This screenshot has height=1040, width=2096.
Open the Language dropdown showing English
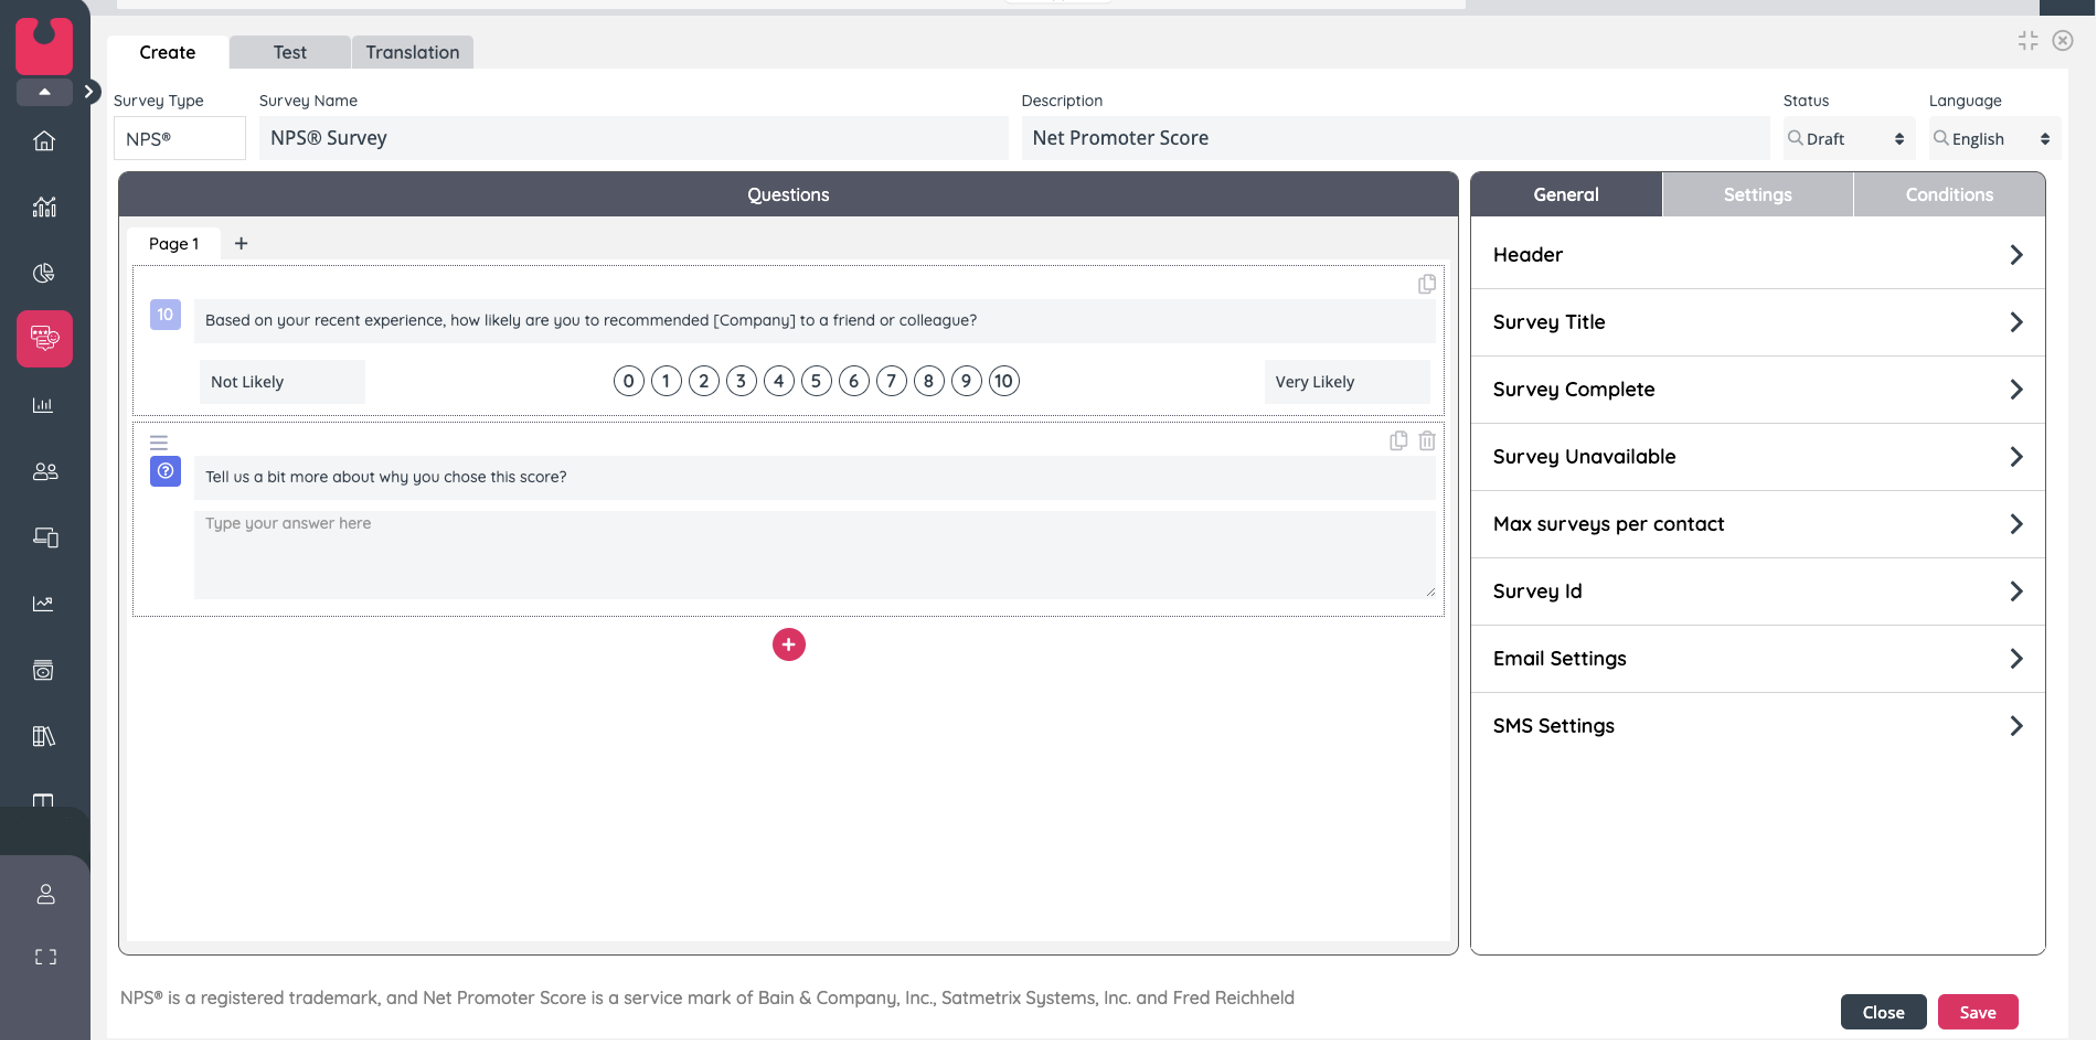tap(1993, 139)
